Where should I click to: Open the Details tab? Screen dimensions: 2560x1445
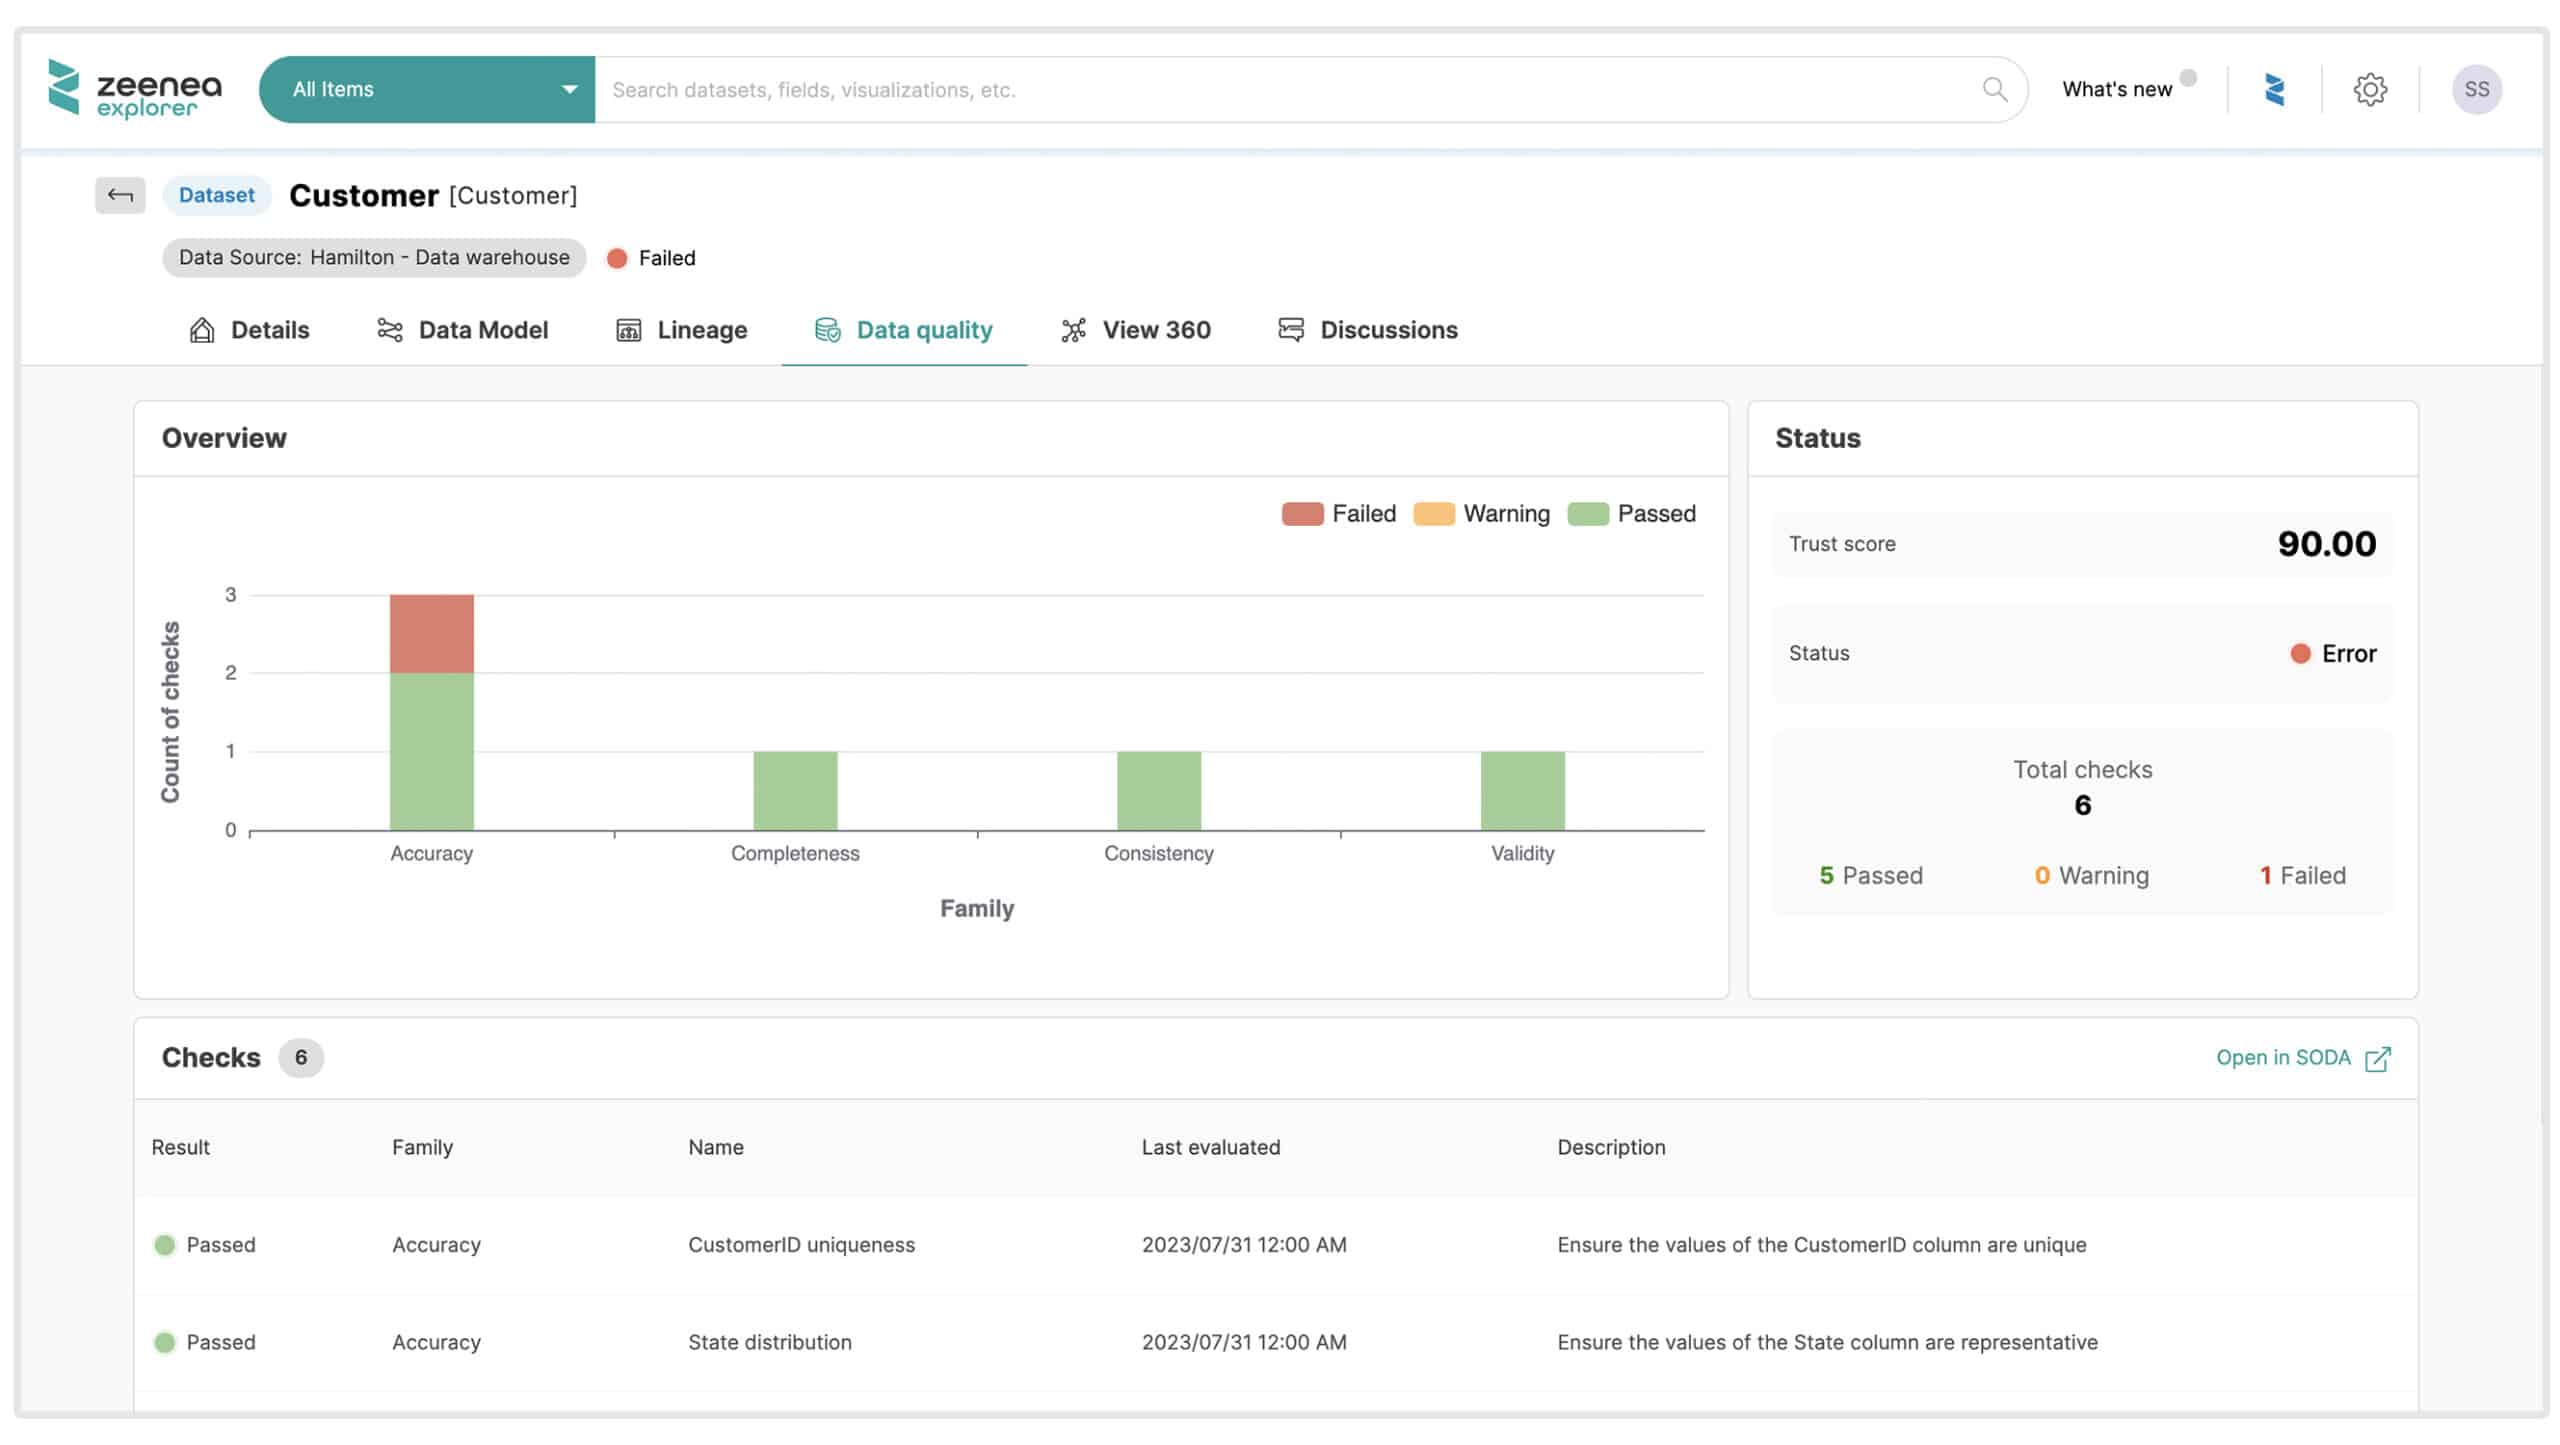[x=250, y=330]
